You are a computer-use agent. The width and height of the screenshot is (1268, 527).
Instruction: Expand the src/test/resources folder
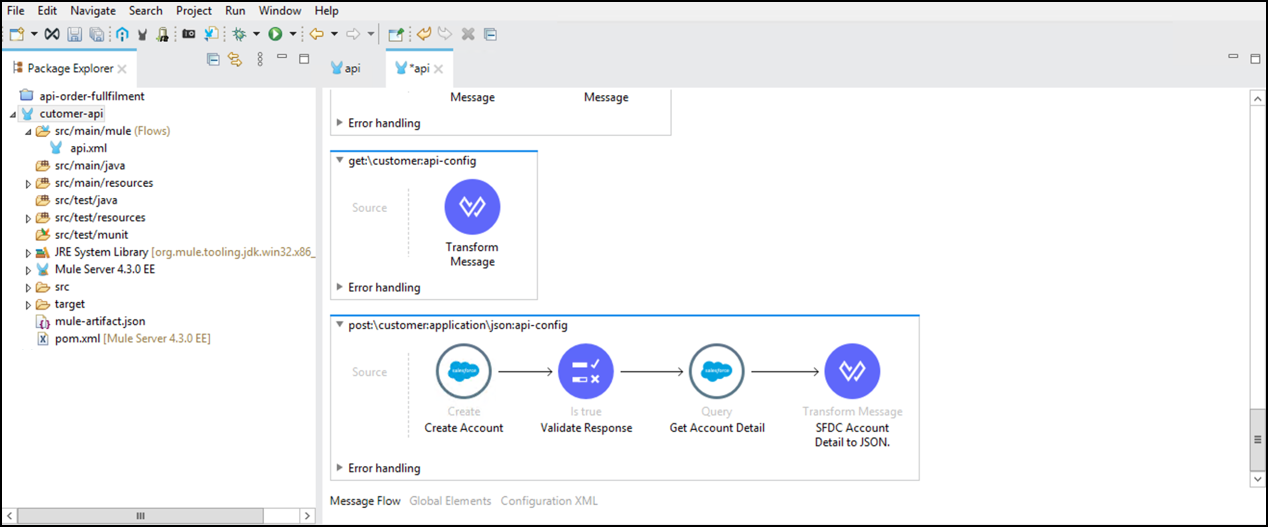coord(28,217)
